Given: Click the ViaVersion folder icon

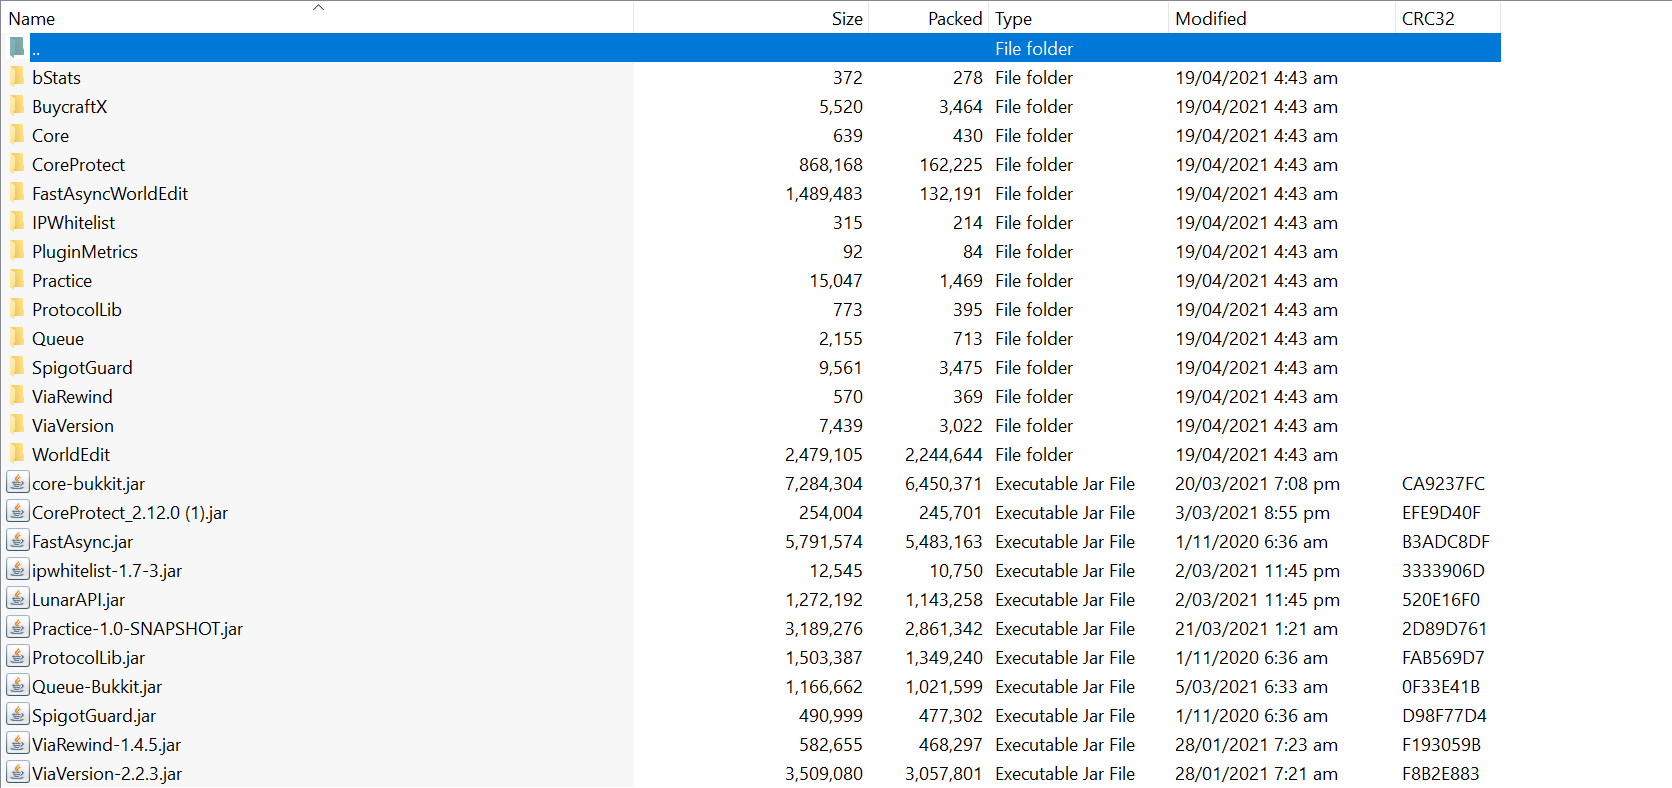Looking at the screenshot, I should coord(17,425).
